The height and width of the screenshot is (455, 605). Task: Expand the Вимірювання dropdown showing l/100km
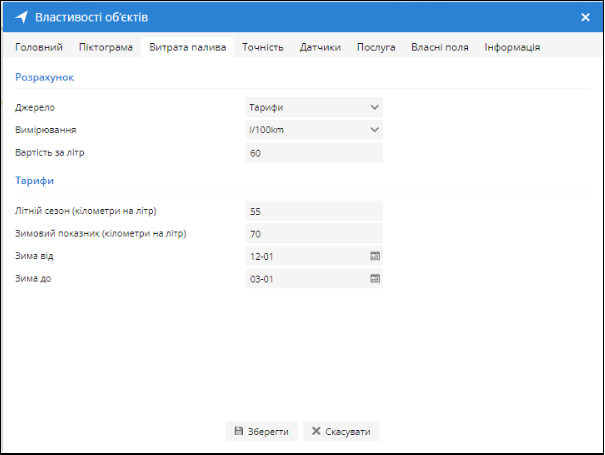tap(314, 130)
